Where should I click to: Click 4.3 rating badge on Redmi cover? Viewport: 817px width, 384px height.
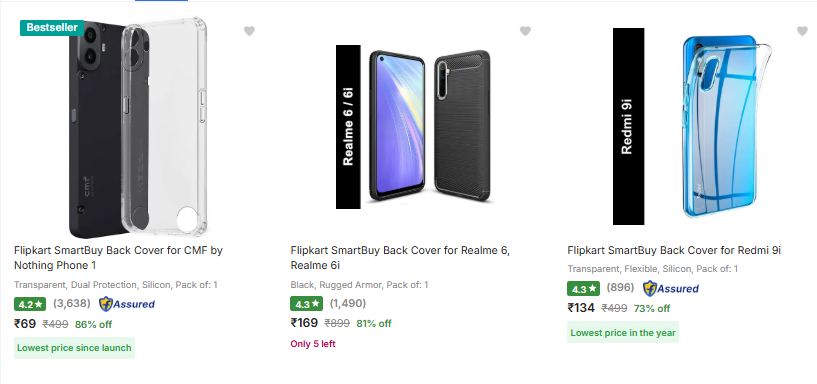click(583, 289)
